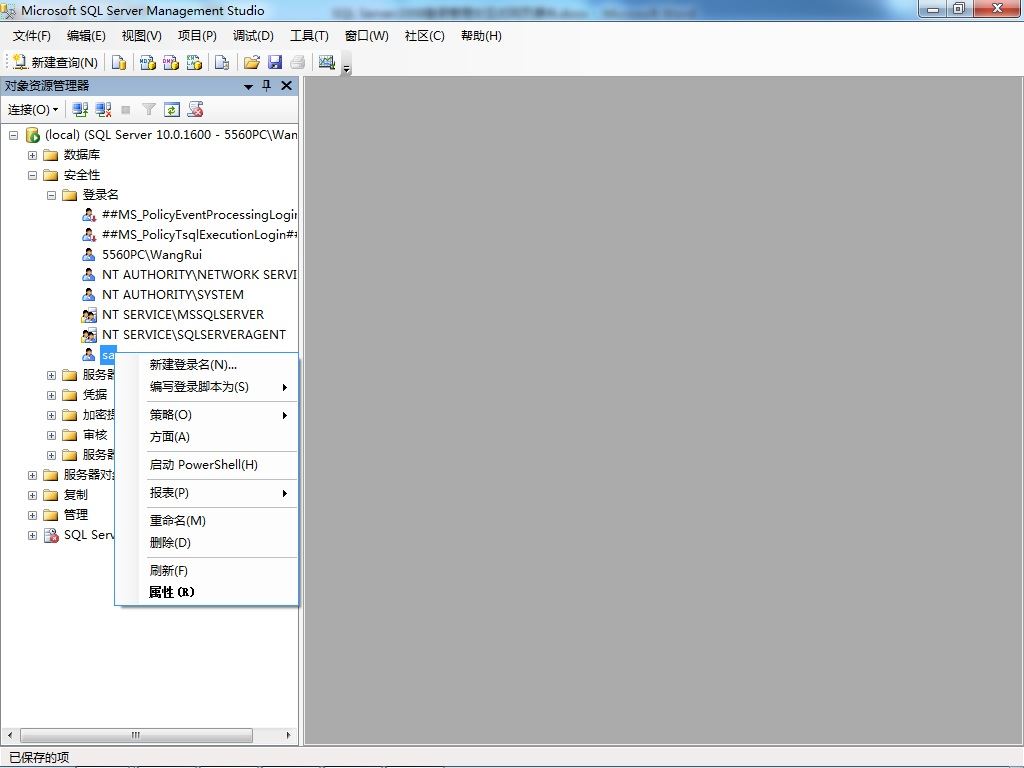Viewport: 1024px width, 768px height.
Task: Expand the 管理 folder node
Action: pyautogui.click(x=32, y=515)
